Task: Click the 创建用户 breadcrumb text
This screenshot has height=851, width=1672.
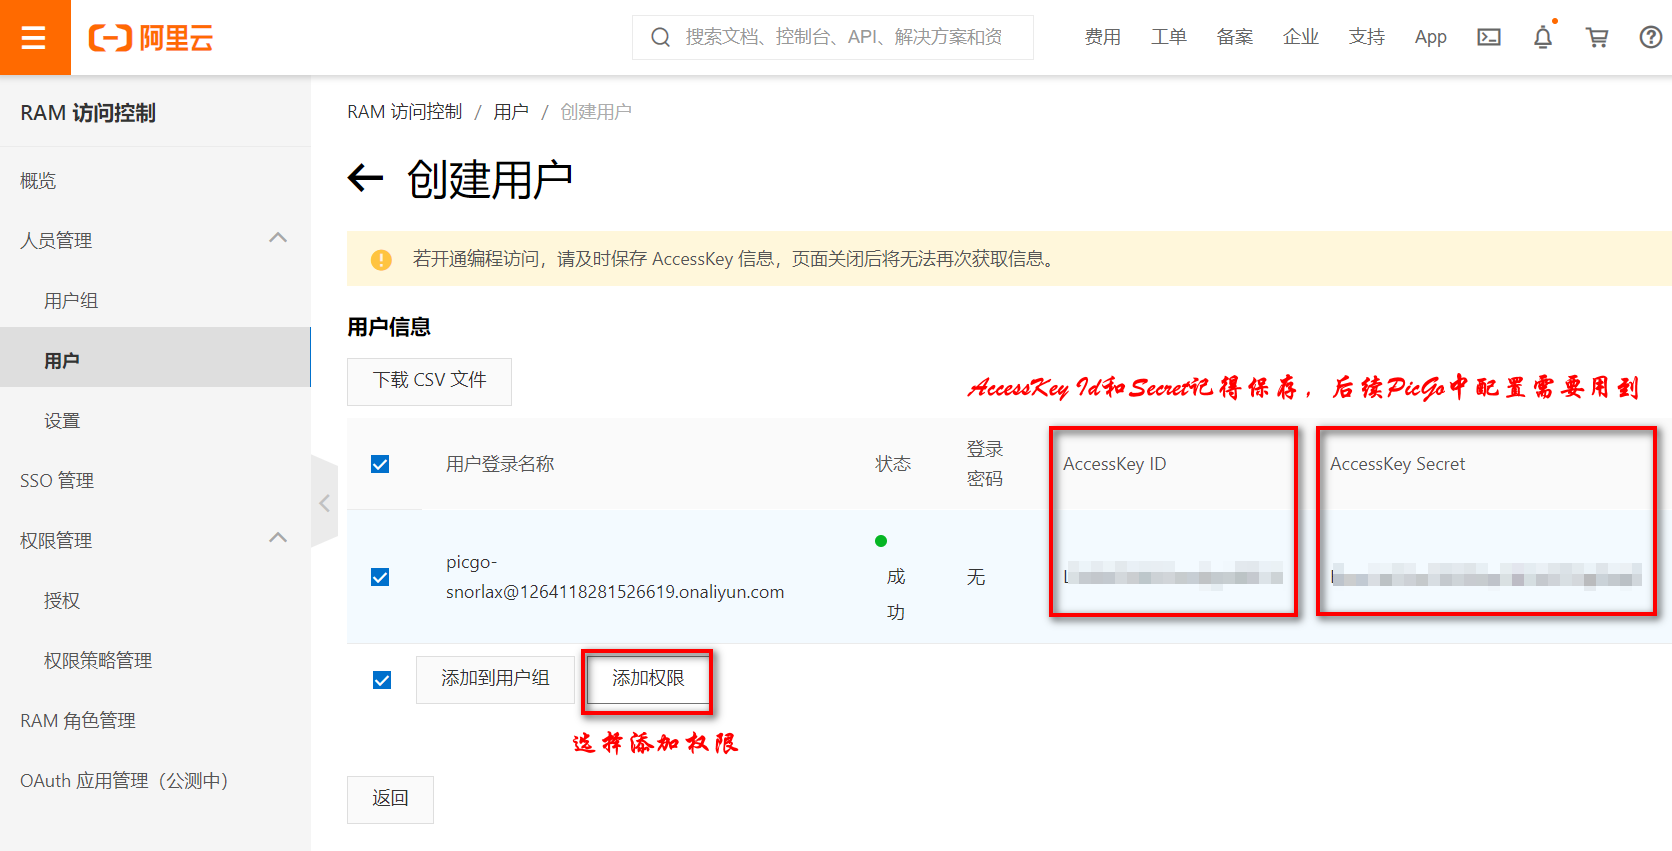Action: [596, 112]
